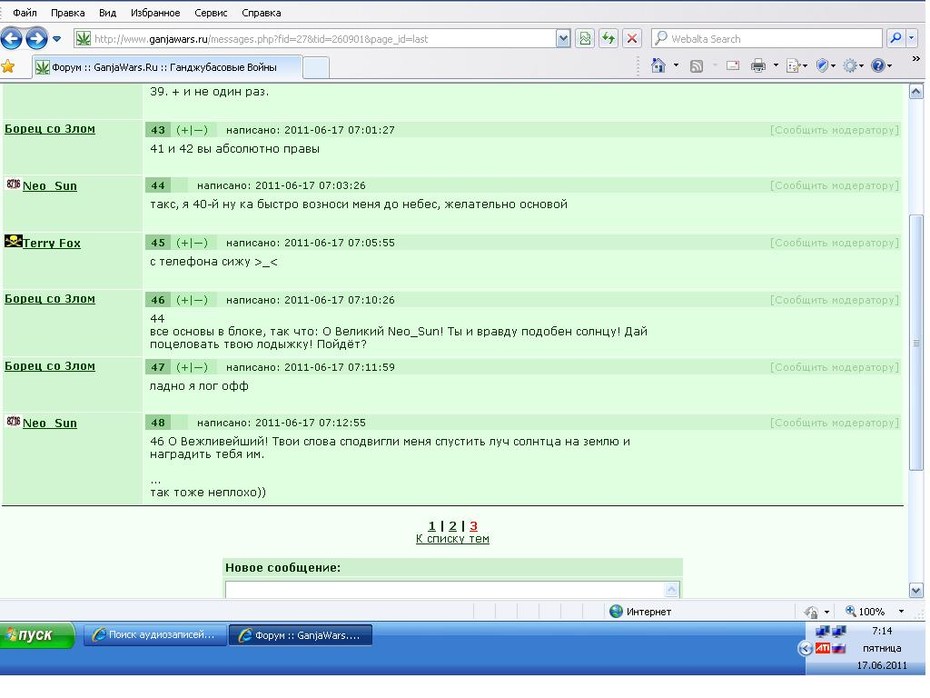Click the Новое сообщение text area
Image resolution: width=930 pixels, height=698 pixels.
point(452,589)
